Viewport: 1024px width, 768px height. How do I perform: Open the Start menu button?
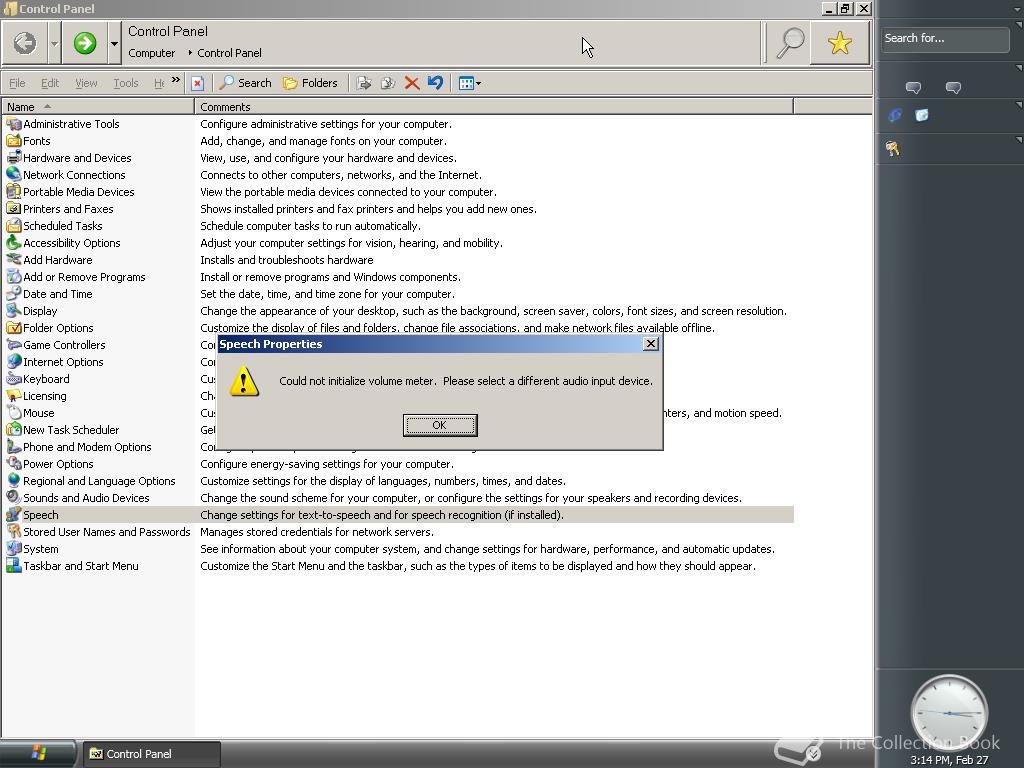[x=38, y=754]
